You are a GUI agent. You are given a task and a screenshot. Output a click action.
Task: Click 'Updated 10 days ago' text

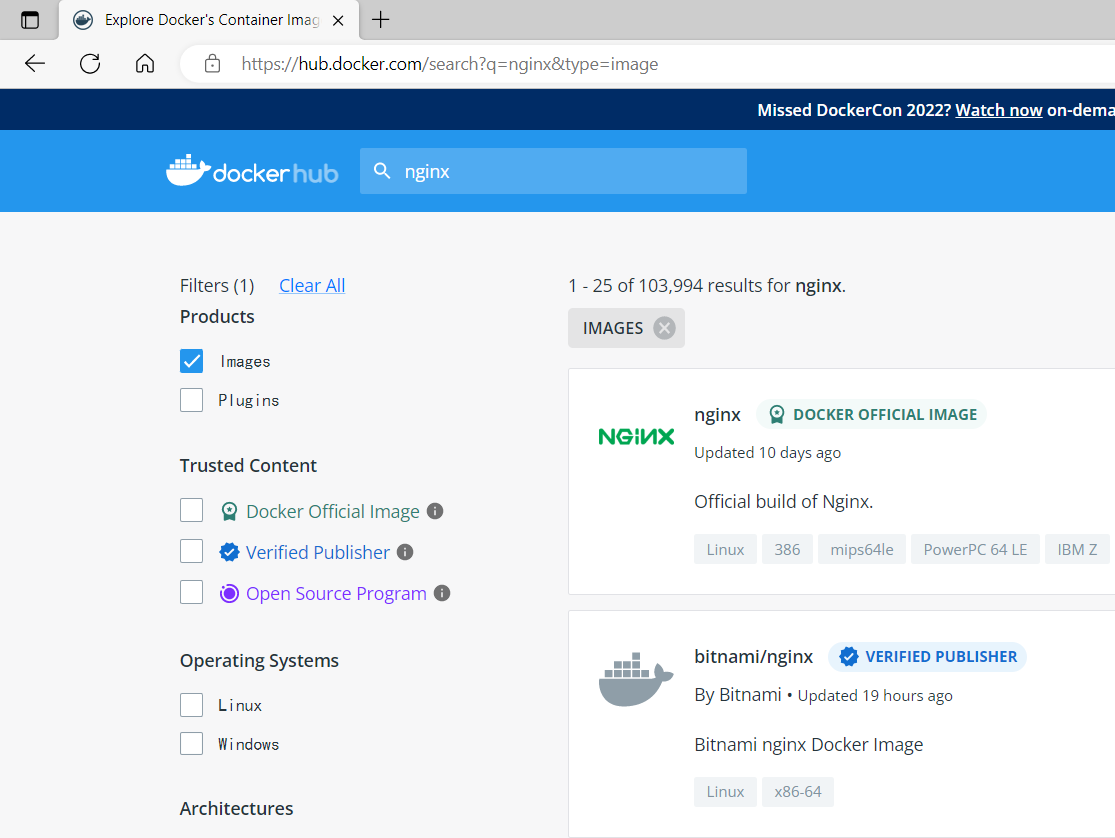pyautogui.click(x=767, y=453)
